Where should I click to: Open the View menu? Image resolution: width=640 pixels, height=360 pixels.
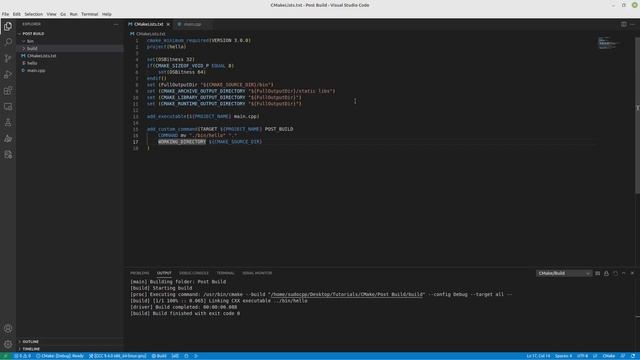point(51,14)
